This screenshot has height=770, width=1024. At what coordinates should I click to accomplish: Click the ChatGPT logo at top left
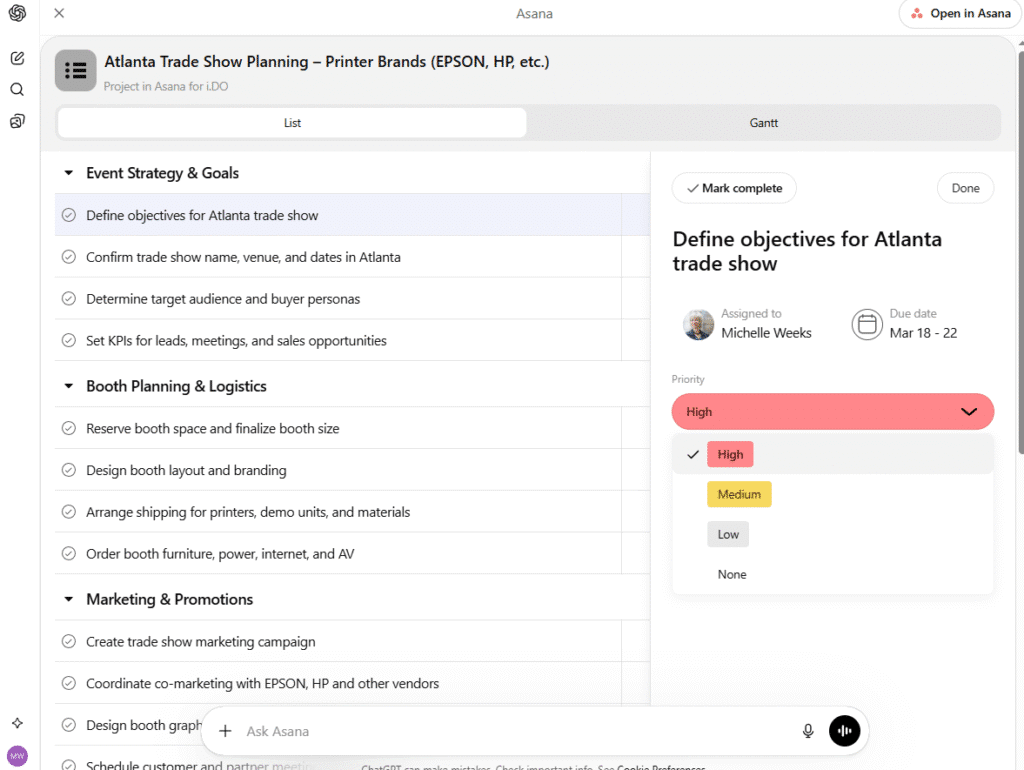(16, 13)
